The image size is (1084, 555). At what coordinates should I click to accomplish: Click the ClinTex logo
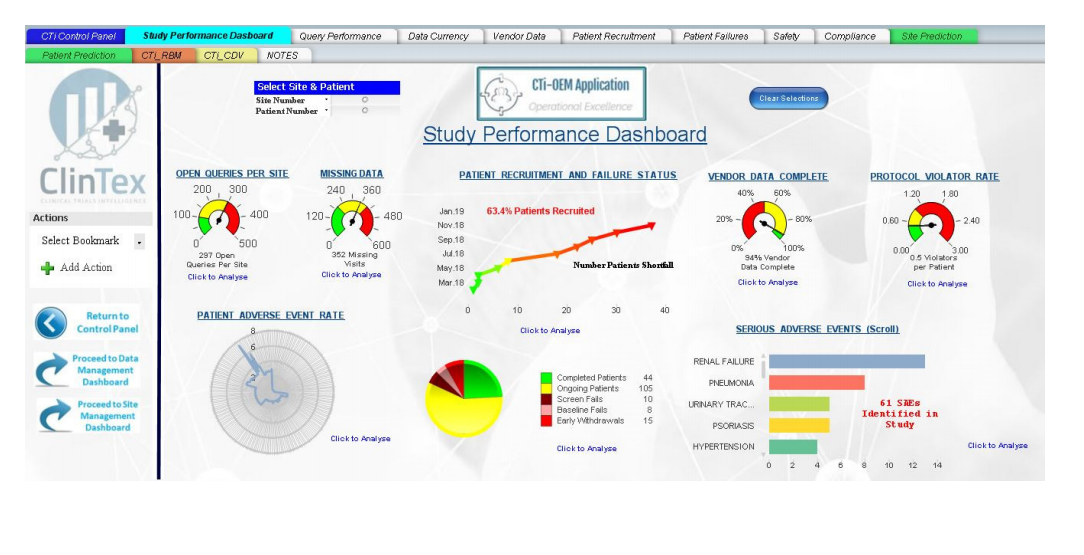click(93, 136)
